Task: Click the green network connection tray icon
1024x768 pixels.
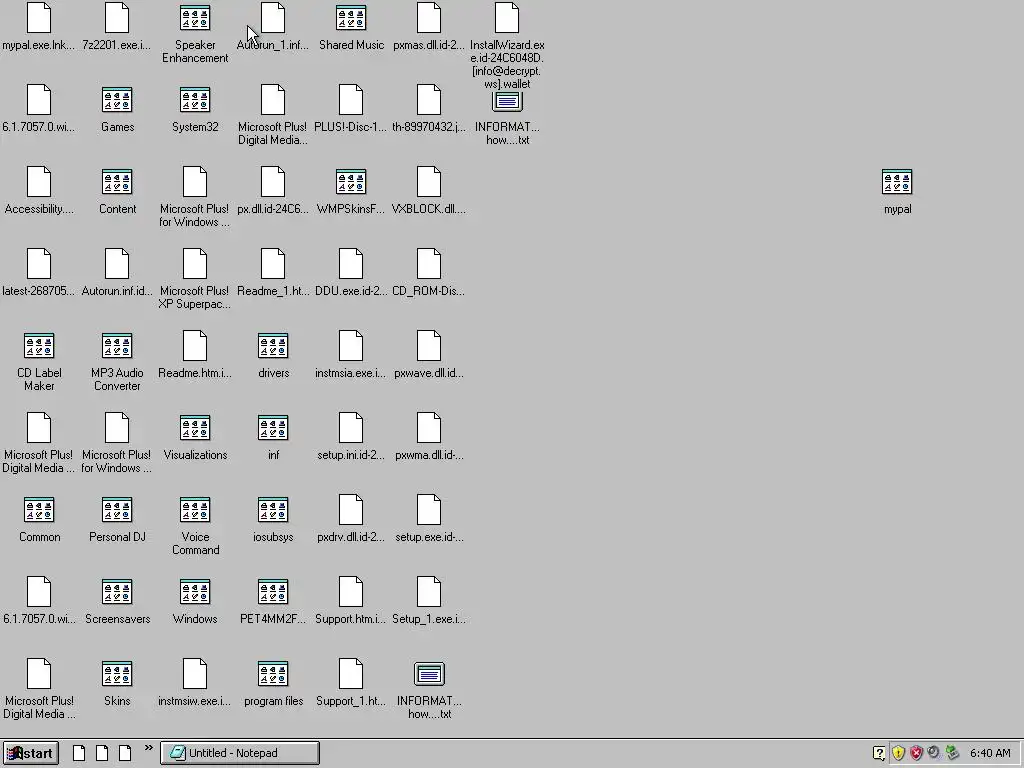Action: point(952,753)
